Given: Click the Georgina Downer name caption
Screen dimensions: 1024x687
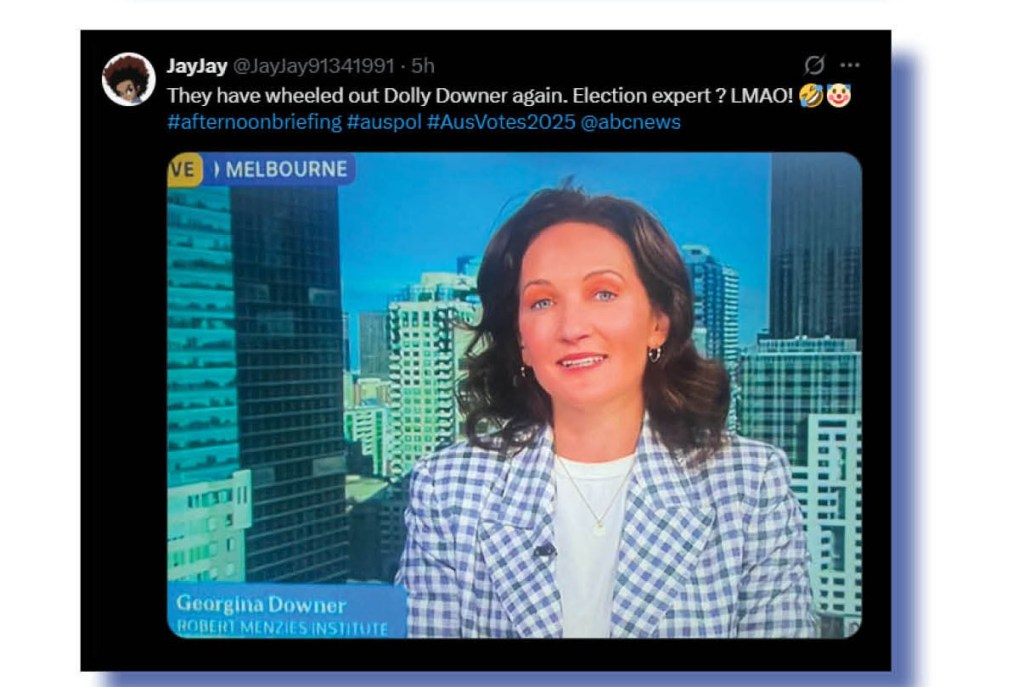Looking at the screenshot, I should click(261, 604).
